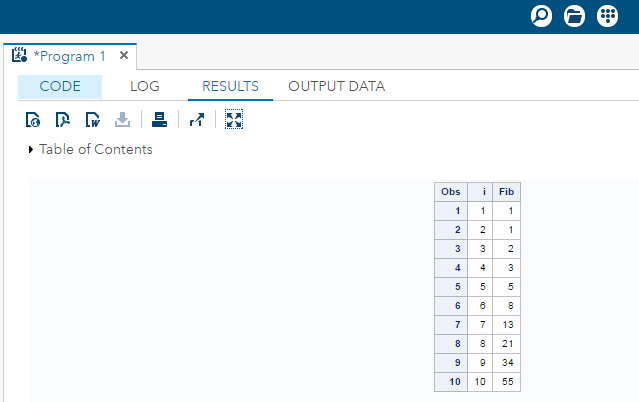639x402 pixels.
Task: Download results as PDF file icon
Action: click(x=63, y=120)
